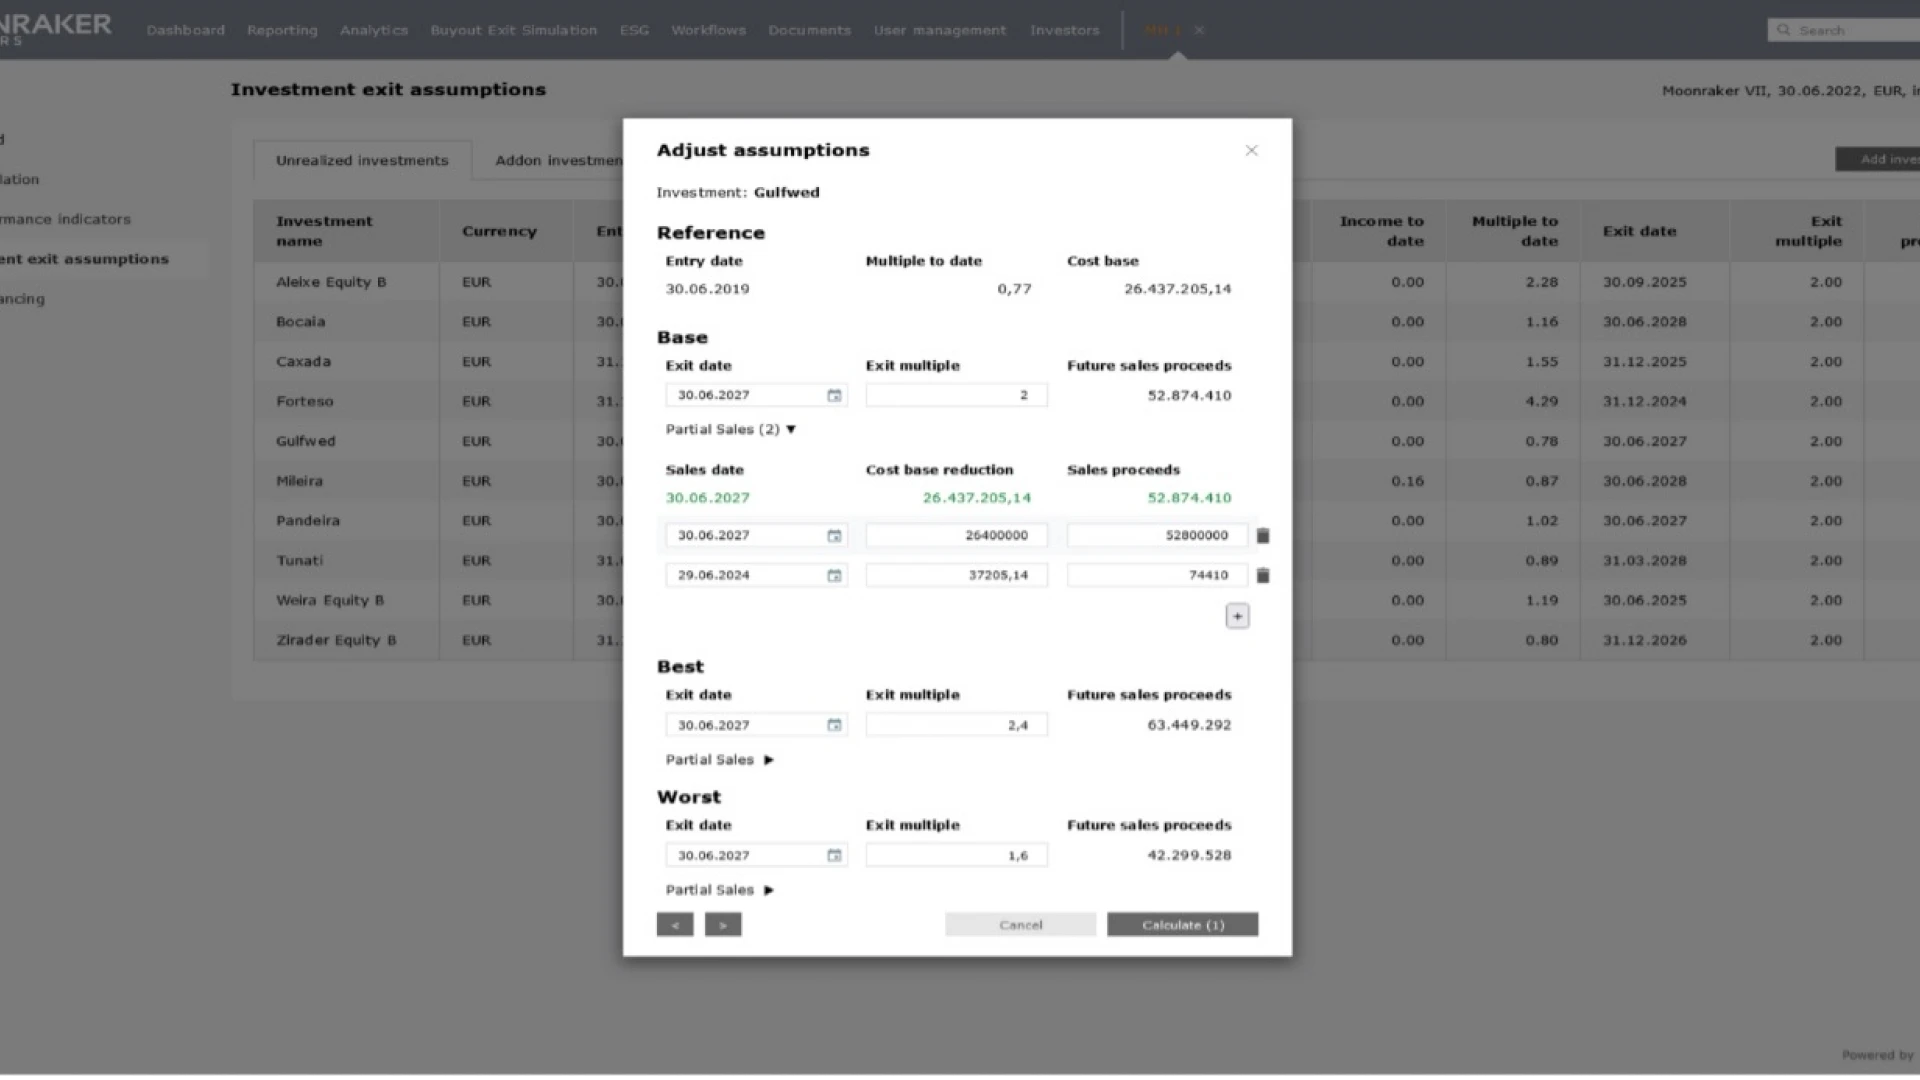Image resolution: width=1920 pixels, height=1080 pixels.
Task: Add a new partial sale row
Action: [x=1237, y=616]
